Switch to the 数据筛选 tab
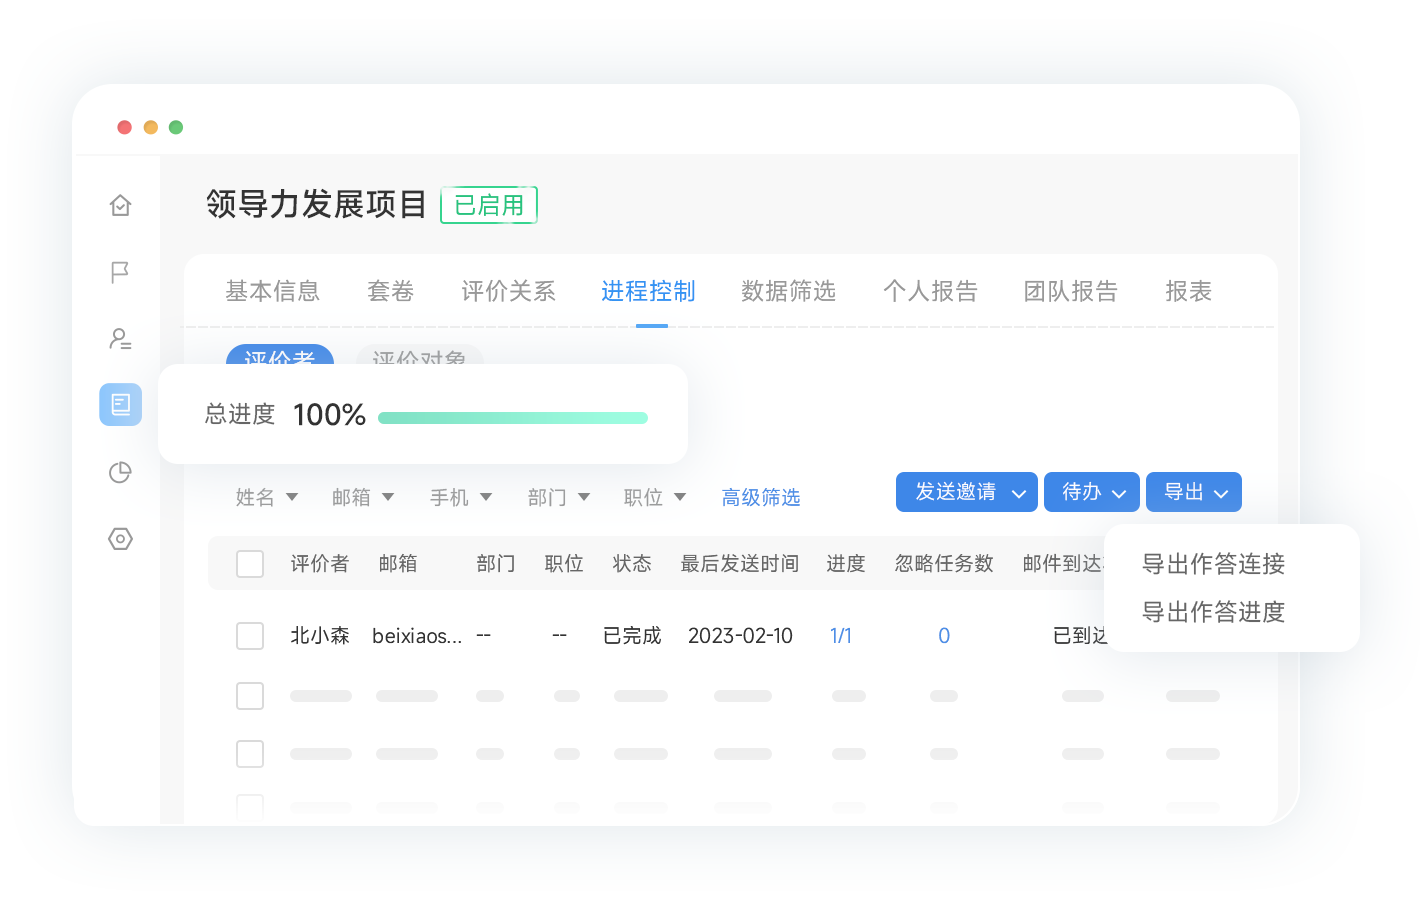 pos(788,291)
